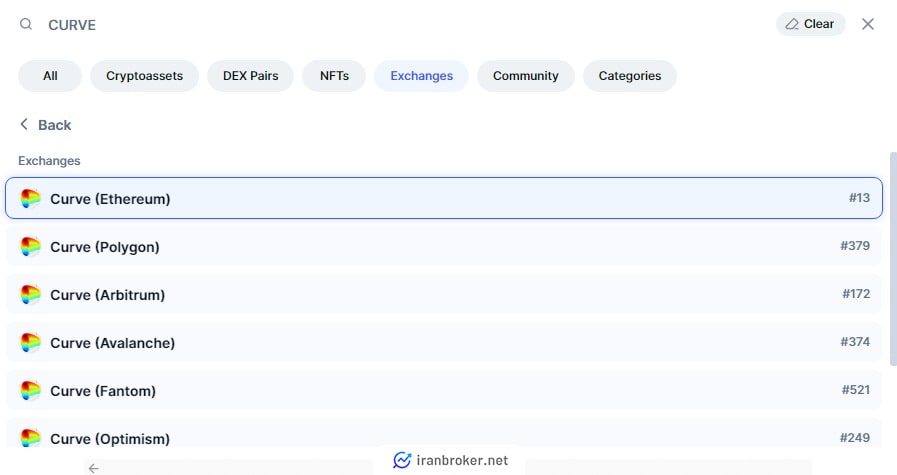
Task: Open Curve (Arbitrum) exchange result
Action: 444,294
